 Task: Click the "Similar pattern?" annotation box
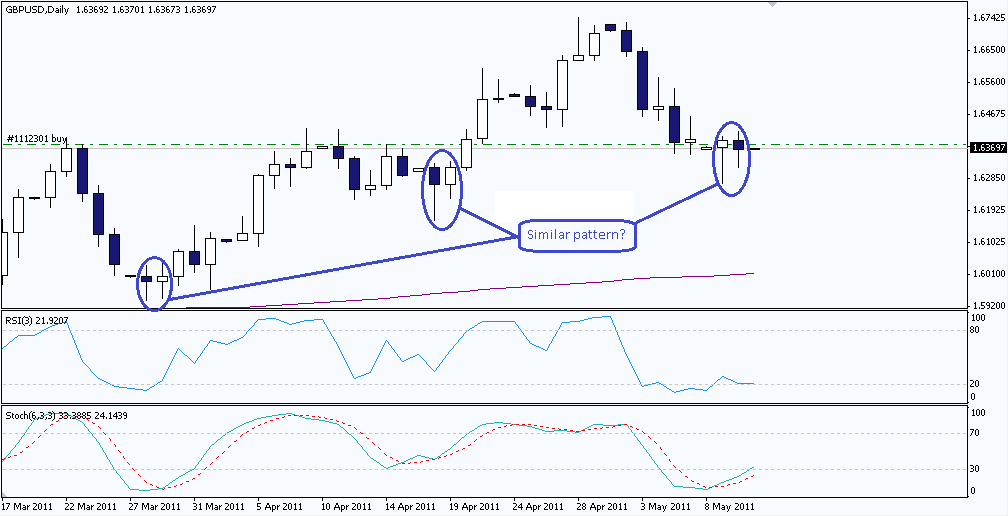[576, 236]
